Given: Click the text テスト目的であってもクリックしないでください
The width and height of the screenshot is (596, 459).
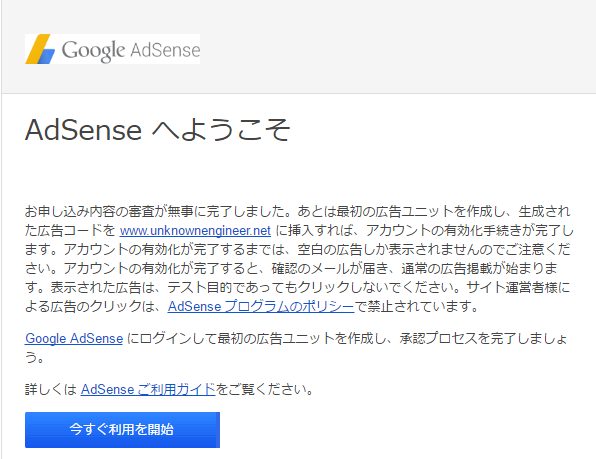Looking at the screenshot, I should click(x=313, y=287).
